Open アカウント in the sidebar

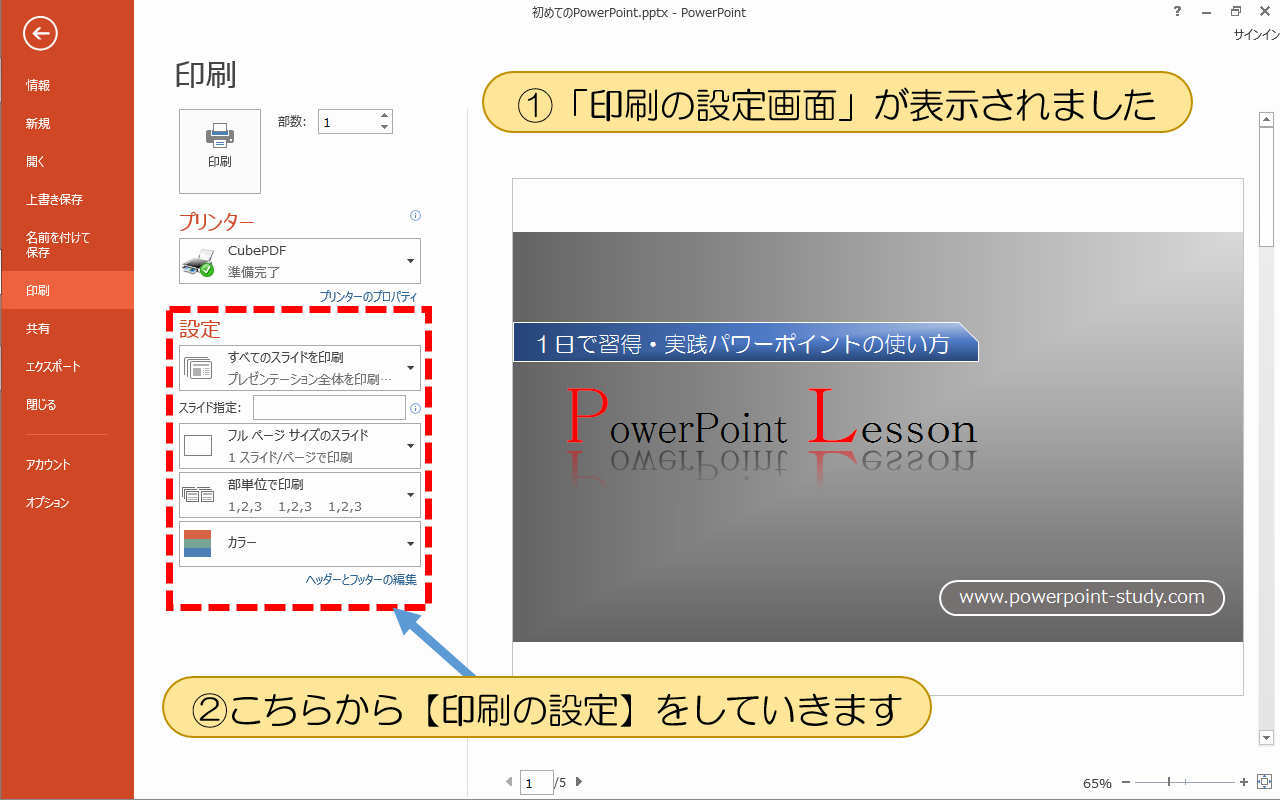click(x=67, y=465)
